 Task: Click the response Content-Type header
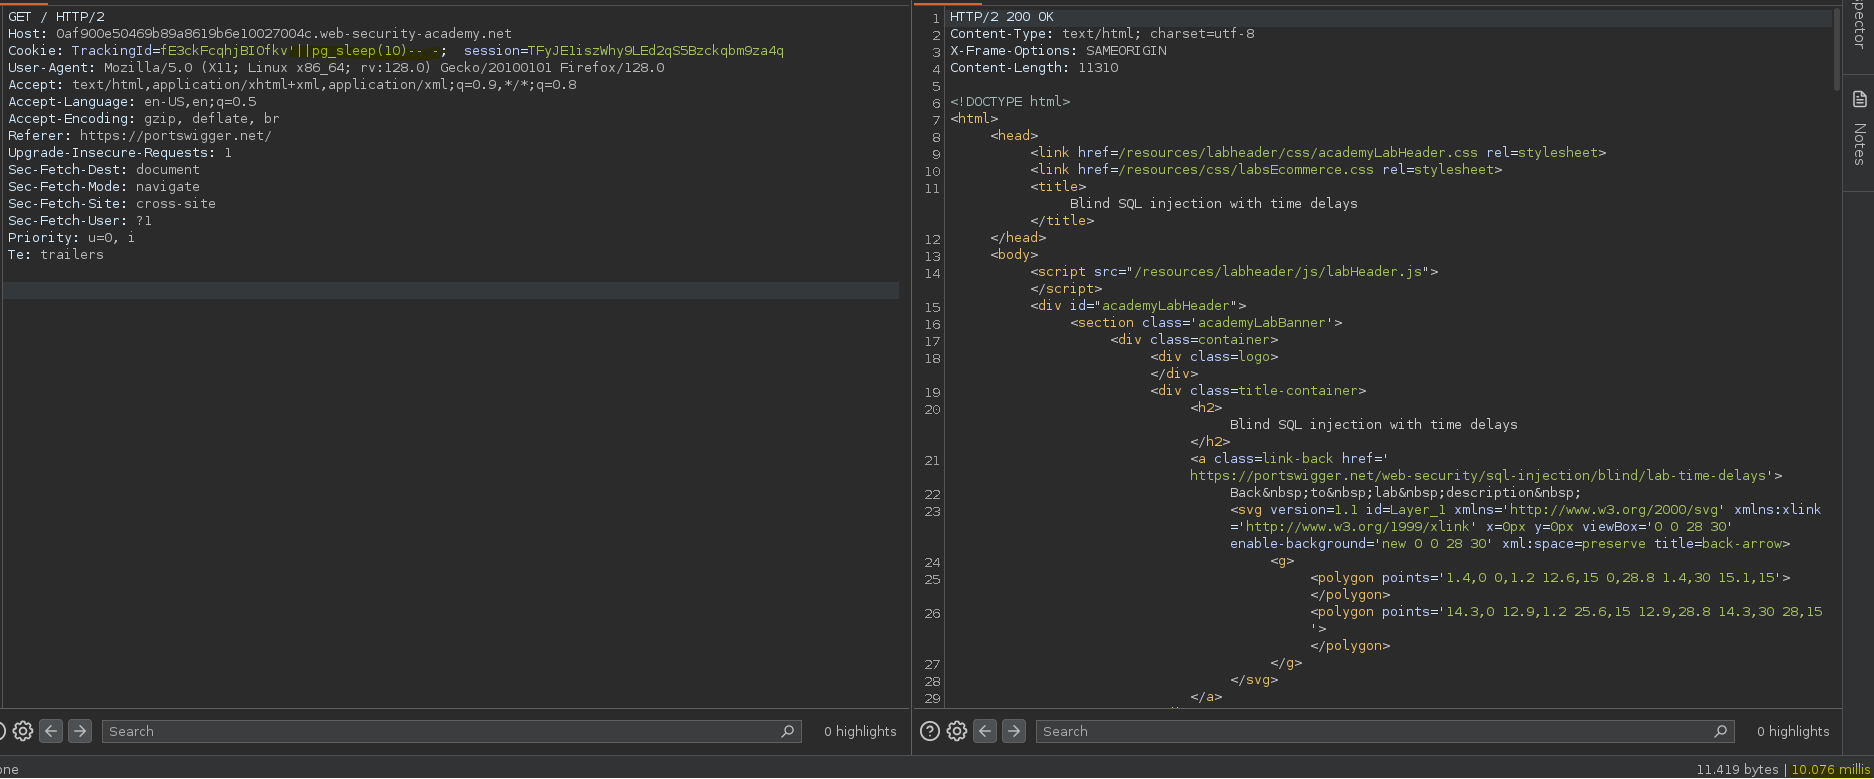click(1102, 34)
